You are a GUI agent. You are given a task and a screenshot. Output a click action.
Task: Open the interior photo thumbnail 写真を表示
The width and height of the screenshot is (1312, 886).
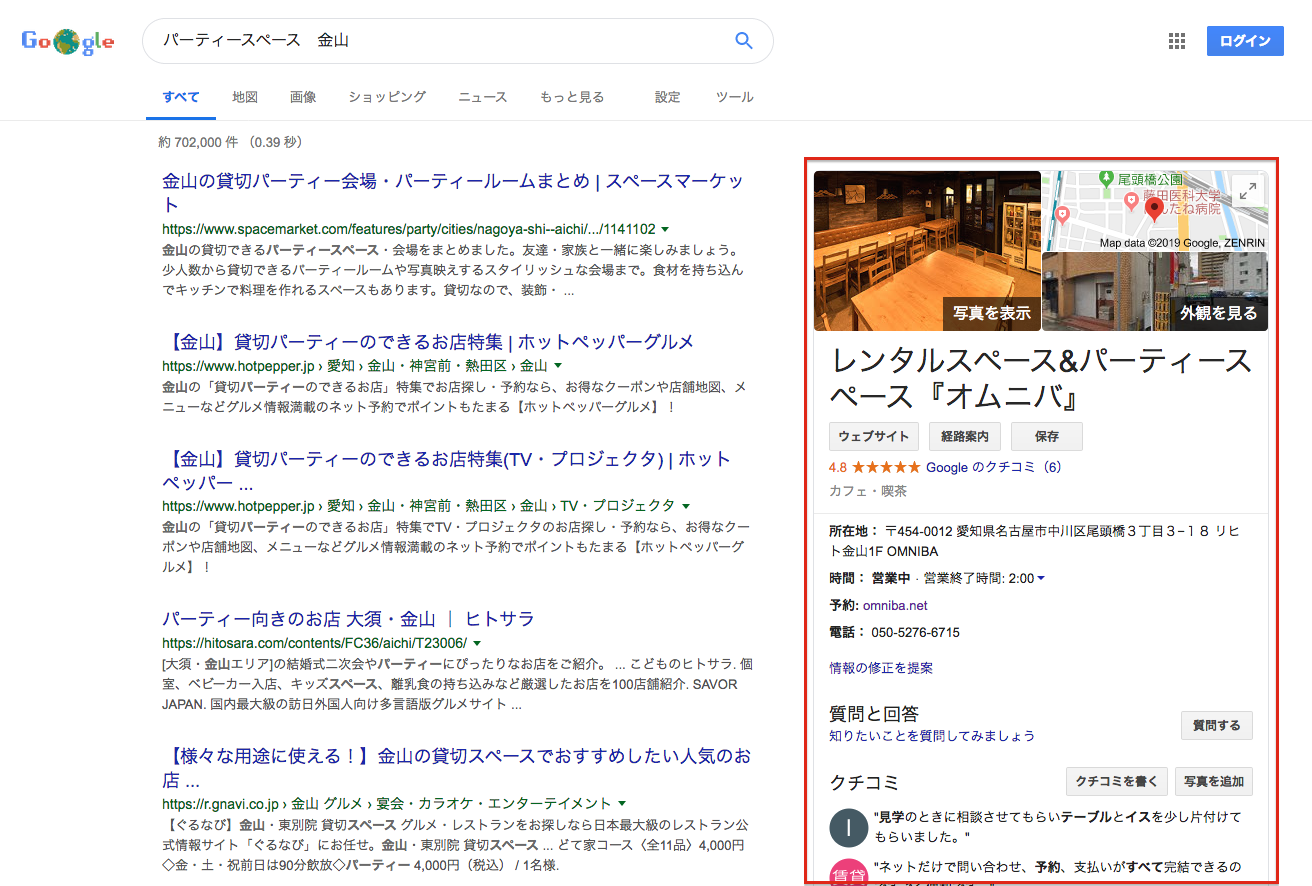927,251
